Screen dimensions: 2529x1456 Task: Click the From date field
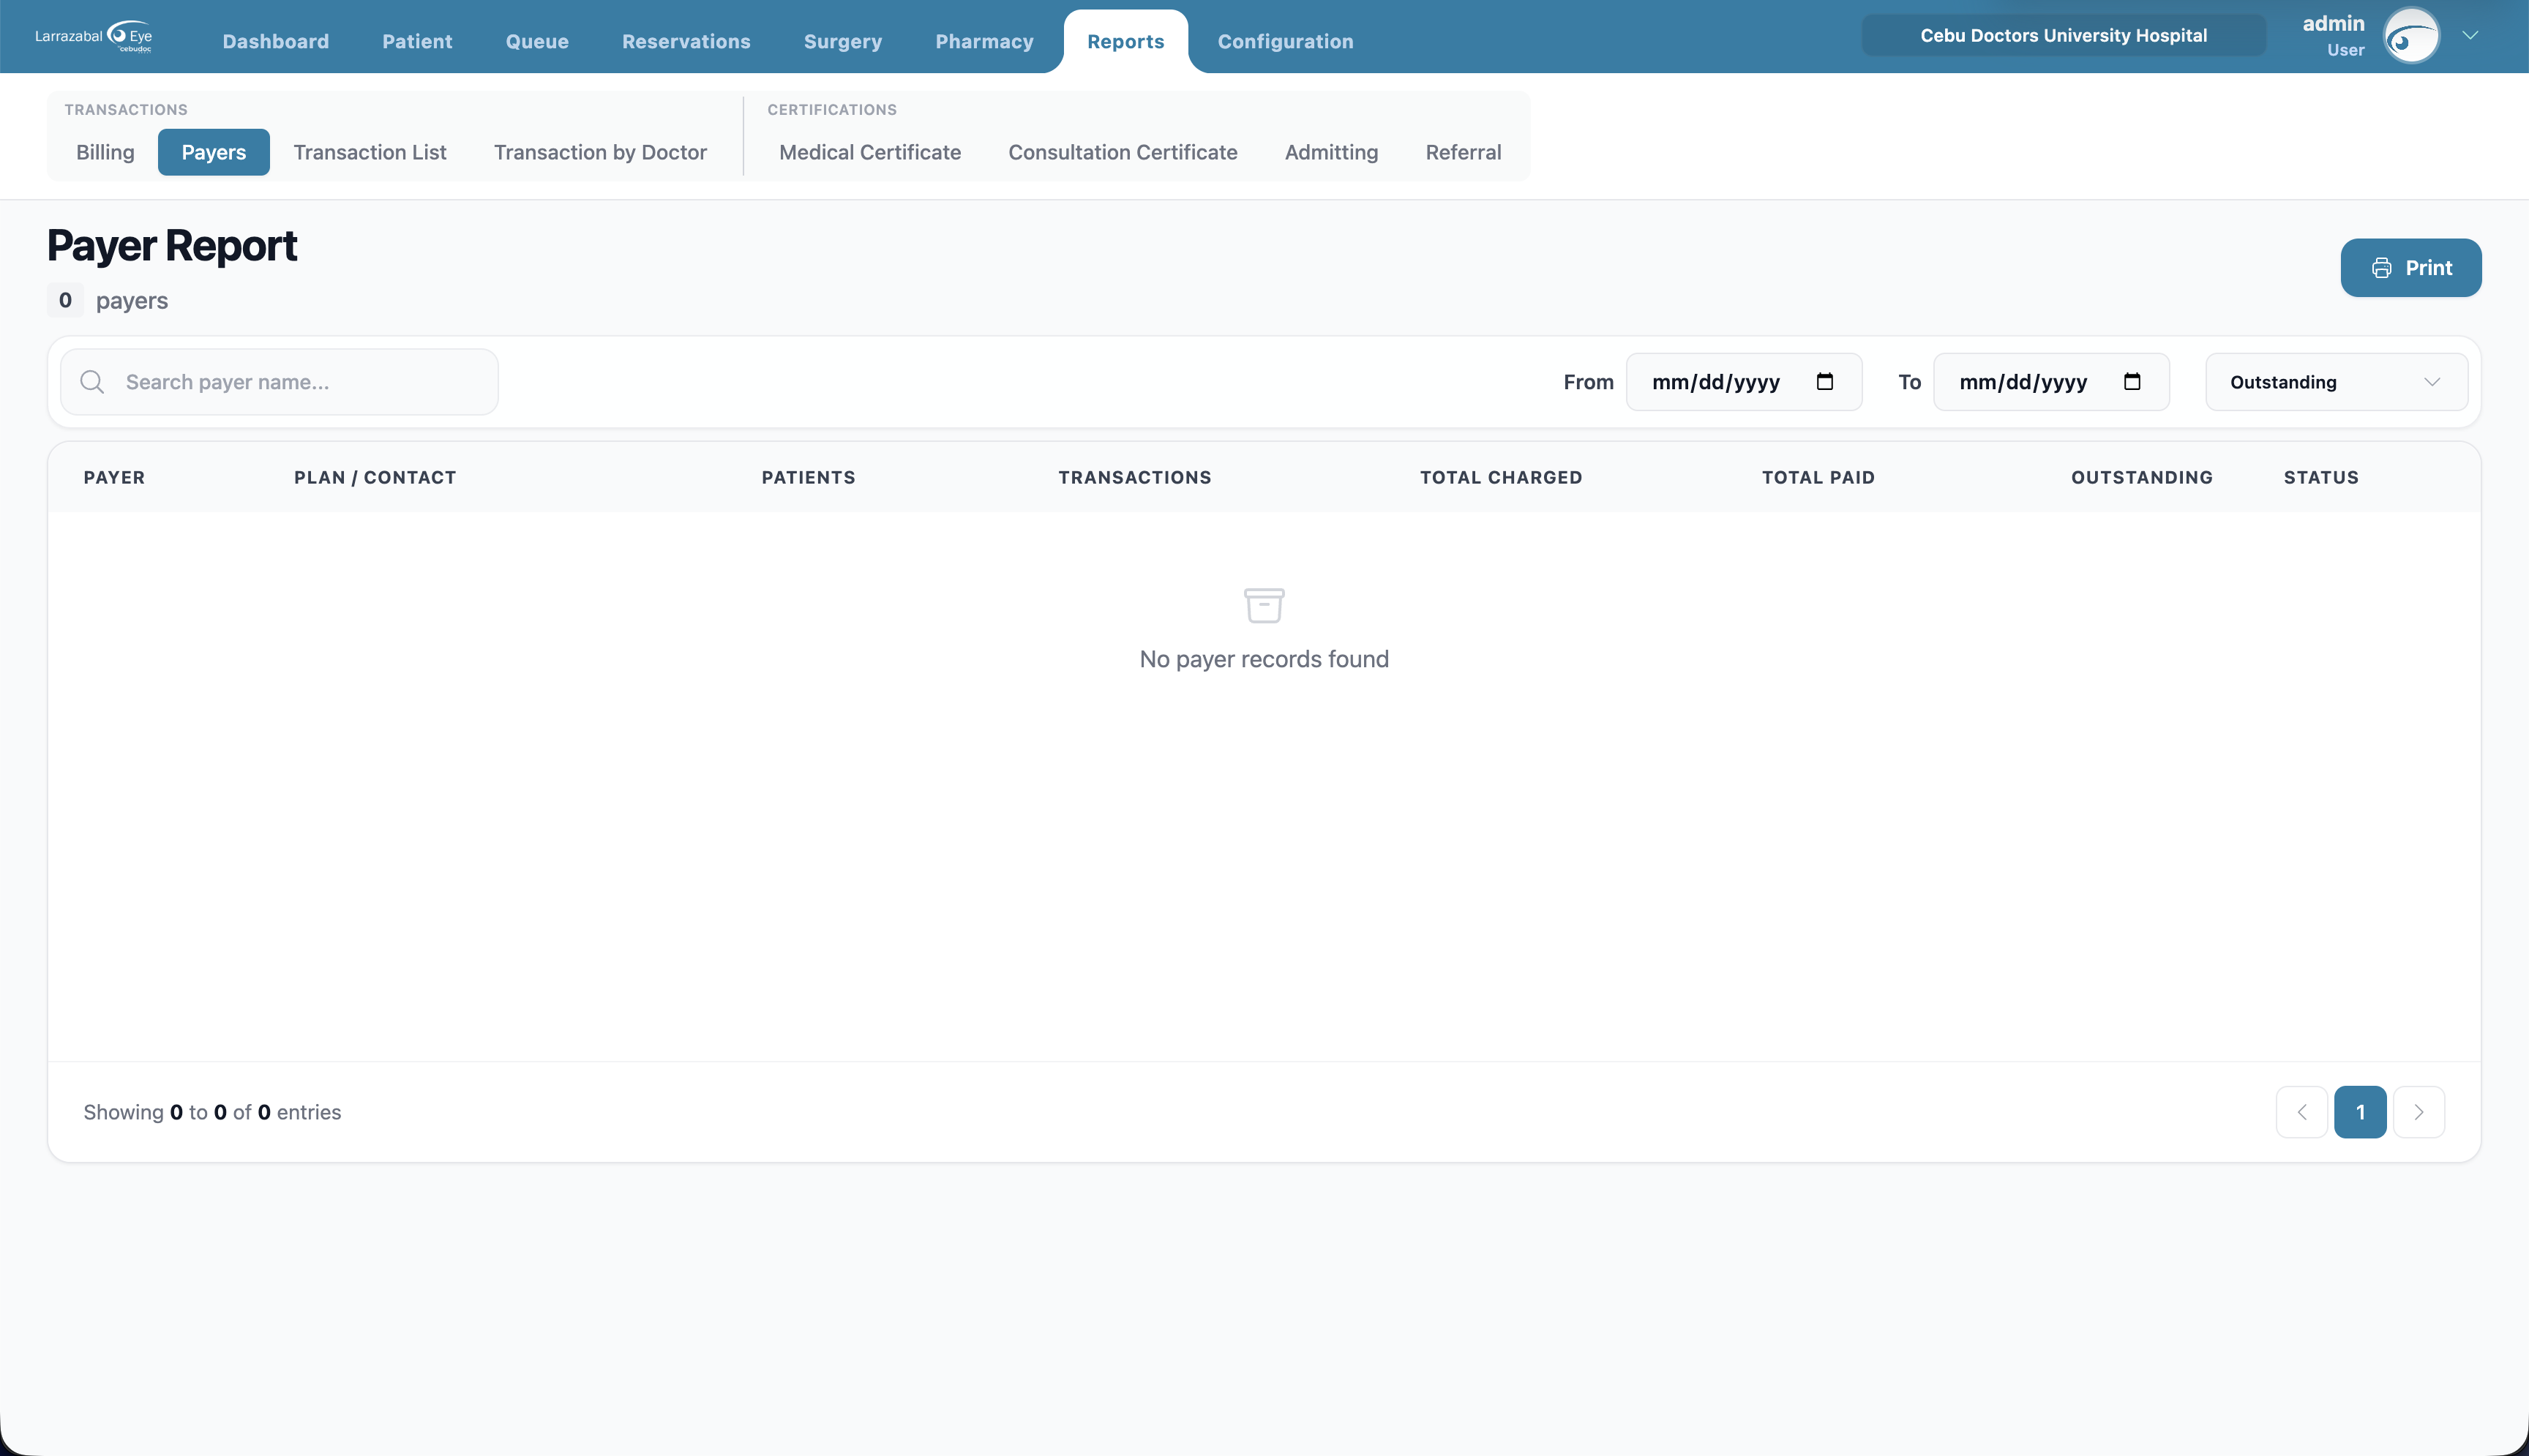[1743, 382]
